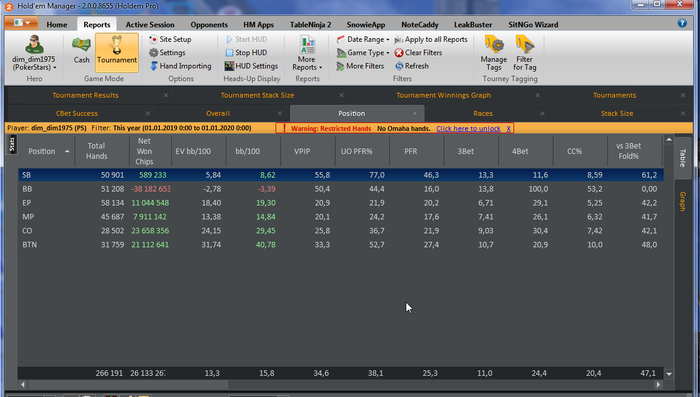Open the SnowieApp tab

coord(366,25)
